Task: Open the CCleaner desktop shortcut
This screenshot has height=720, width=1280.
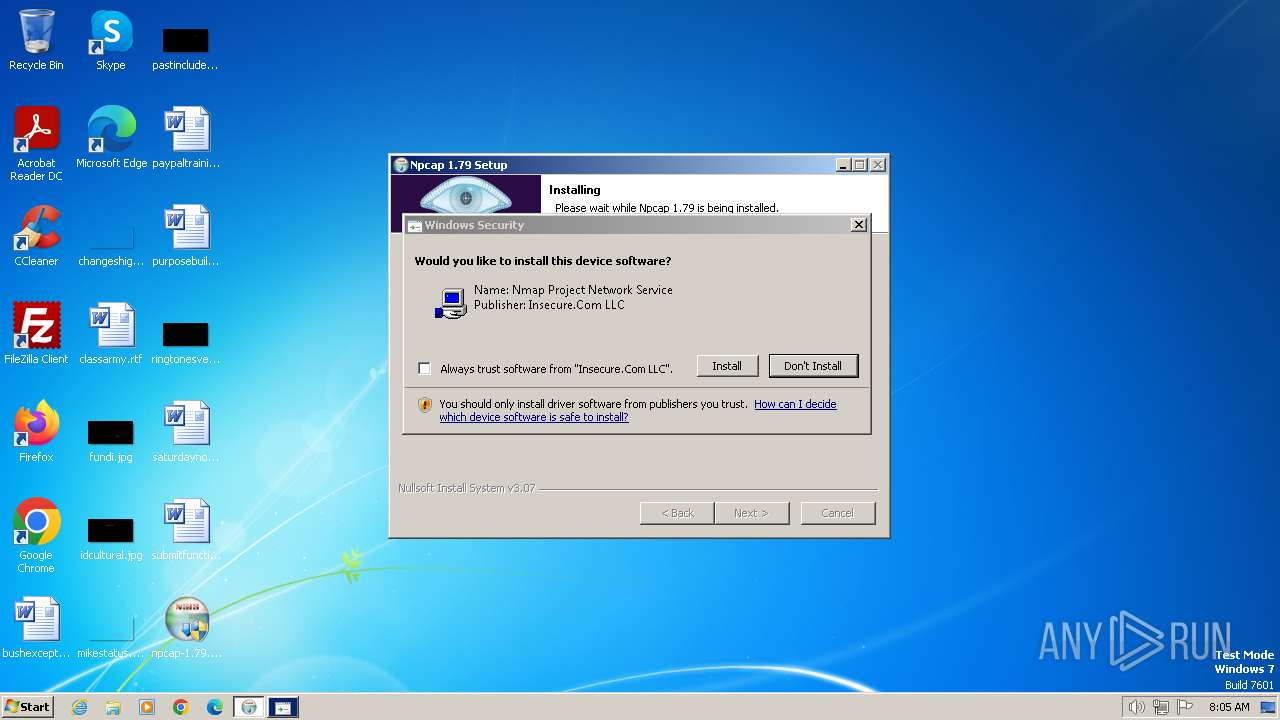Action: coord(36,235)
